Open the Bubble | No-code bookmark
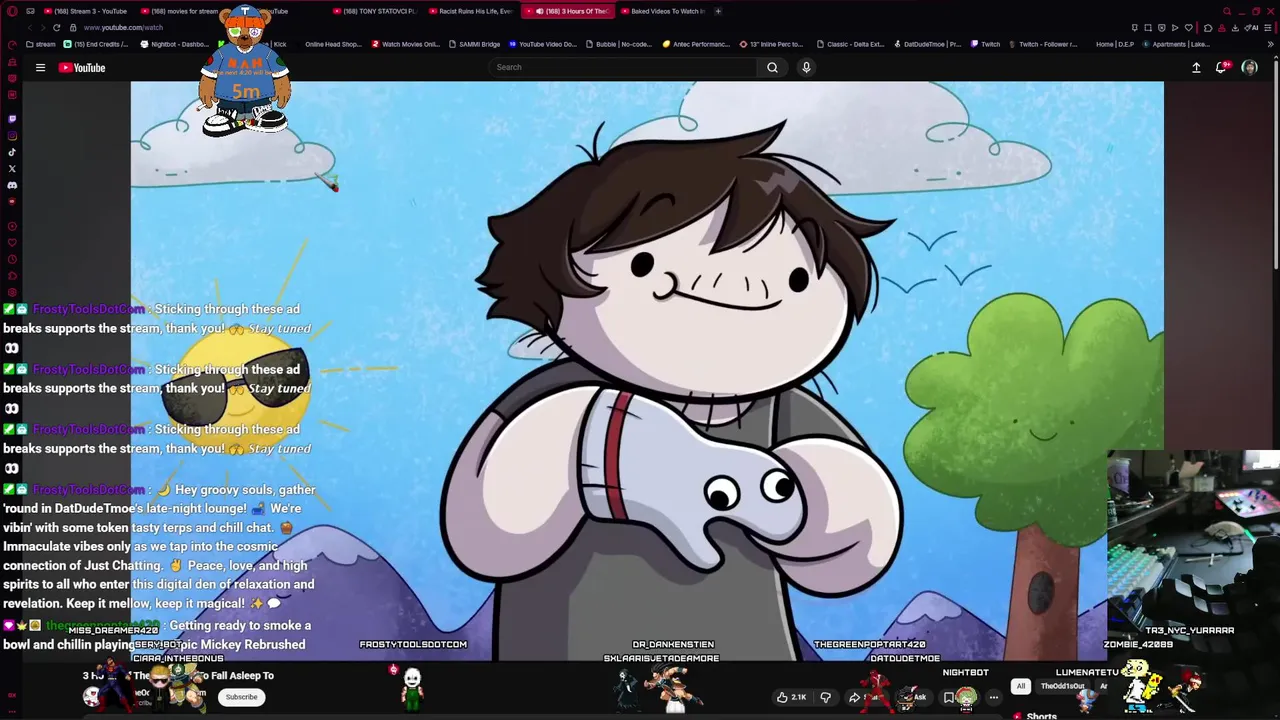This screenshot has width=1280, height=720. pyautogui.click(x=618, y=44)
